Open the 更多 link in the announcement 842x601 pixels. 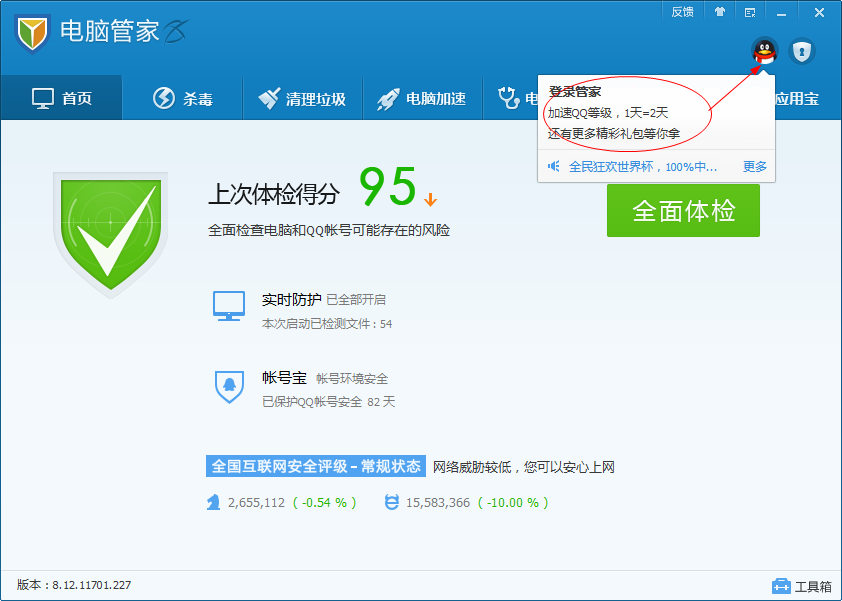click(x=754, y=165)
